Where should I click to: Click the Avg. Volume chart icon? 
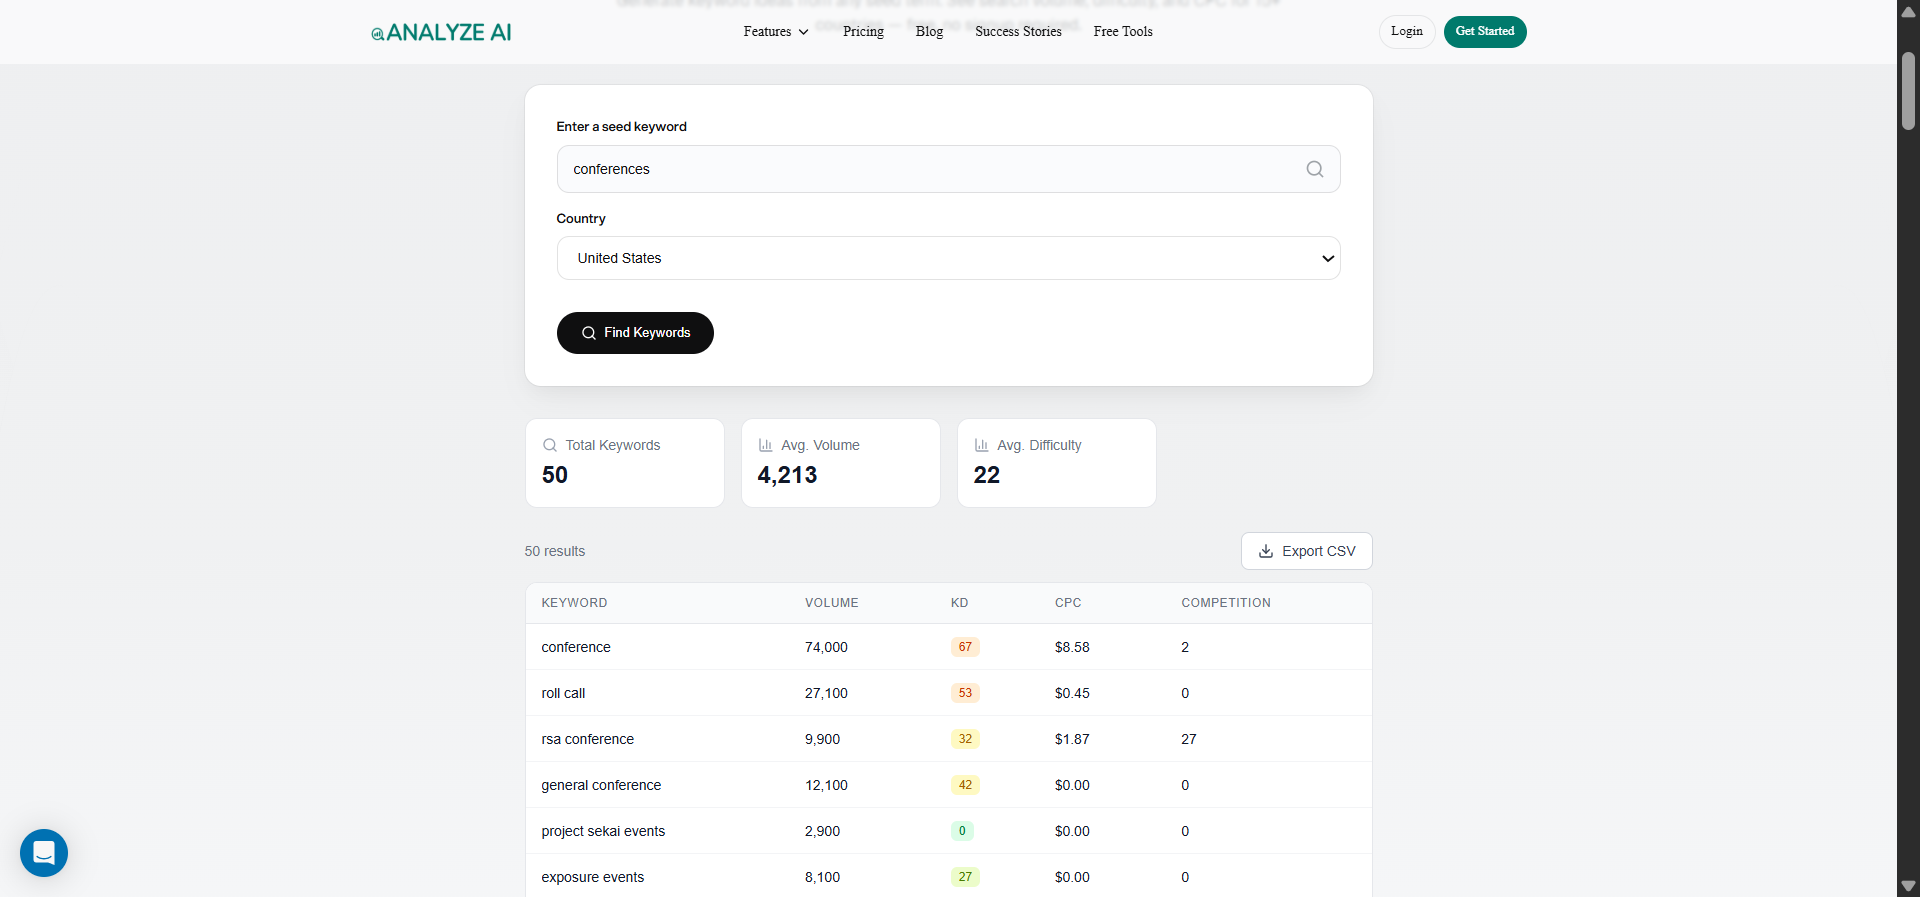point(766,445)
